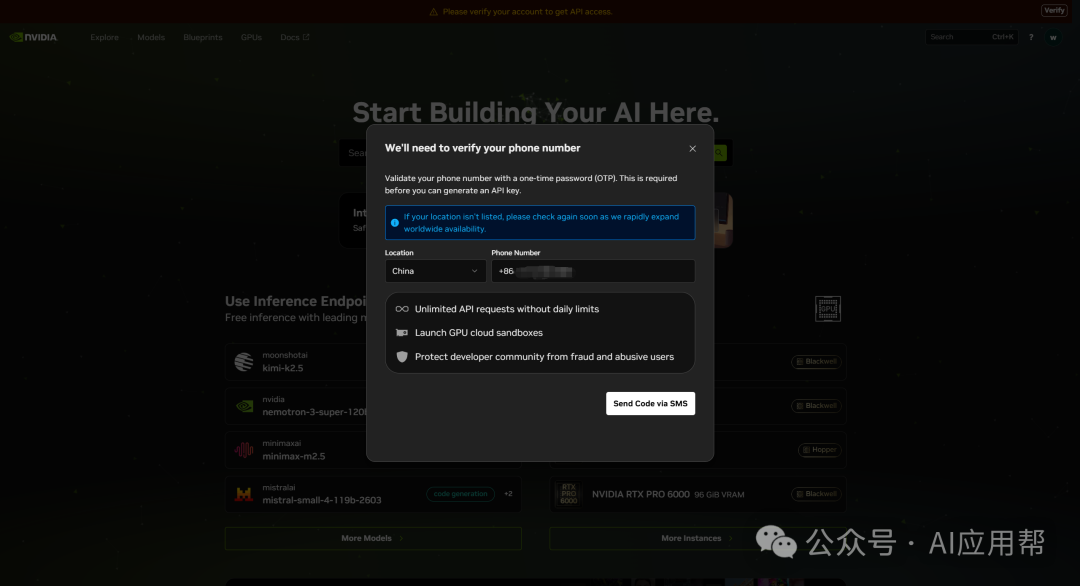The height and width of the screenshot is (586, 1080).
Task: Open the user avatar 'w' menu
Action: pyautogui.click(x=1053, y=37)
